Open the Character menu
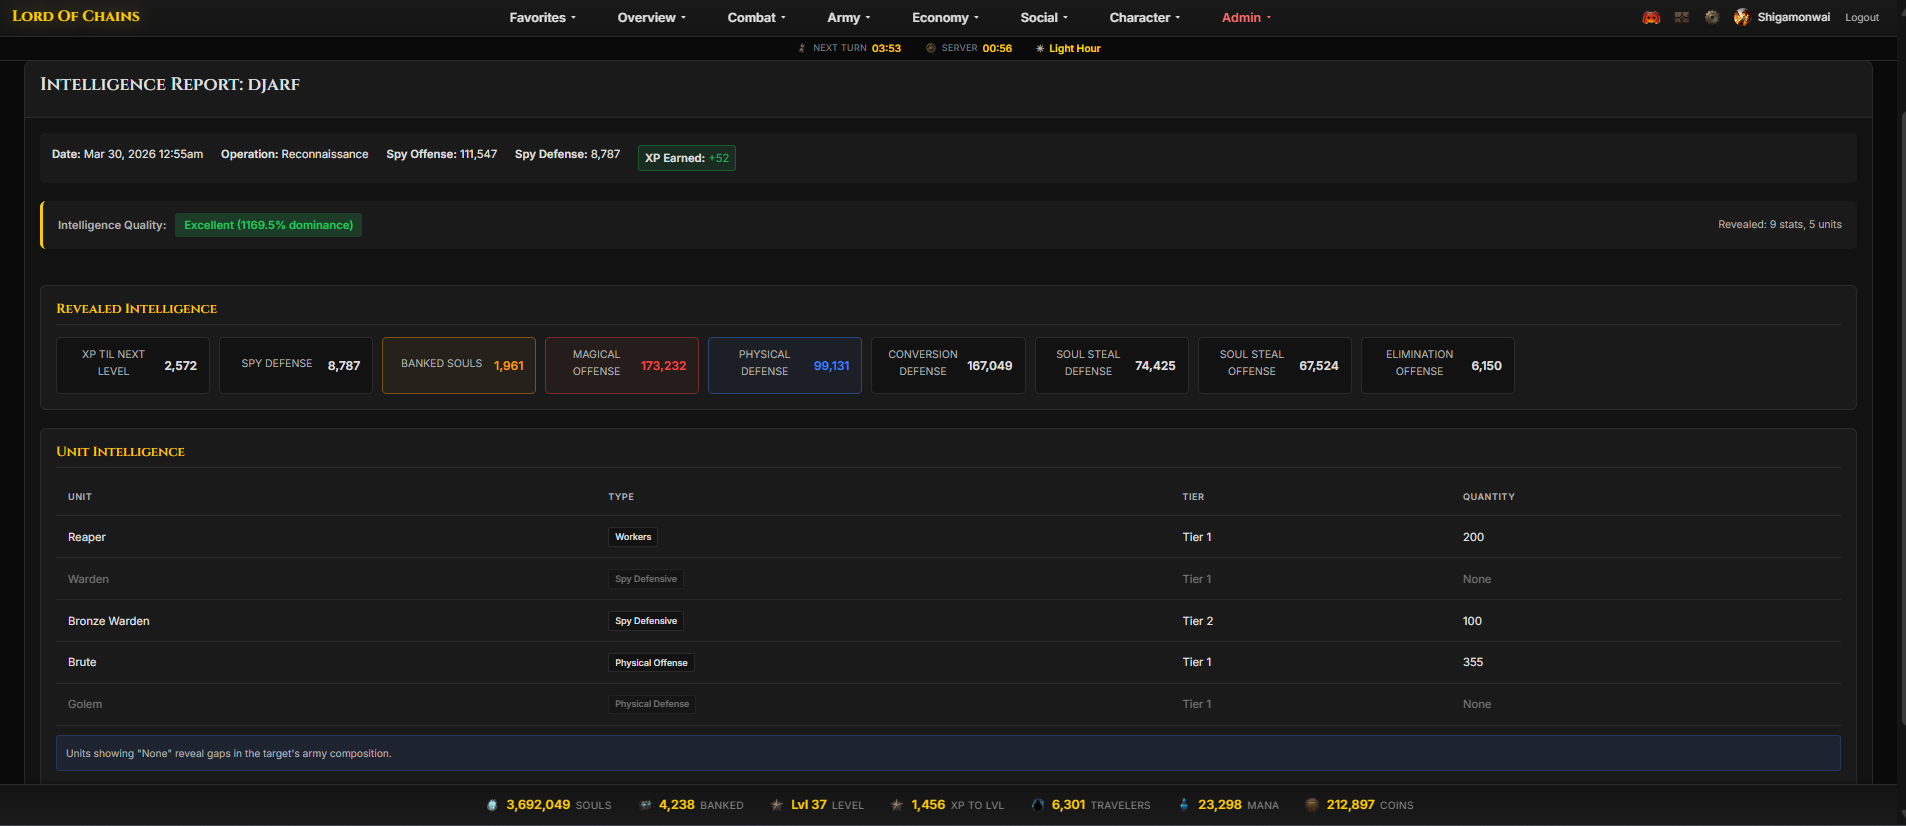 pos(1144,18)
